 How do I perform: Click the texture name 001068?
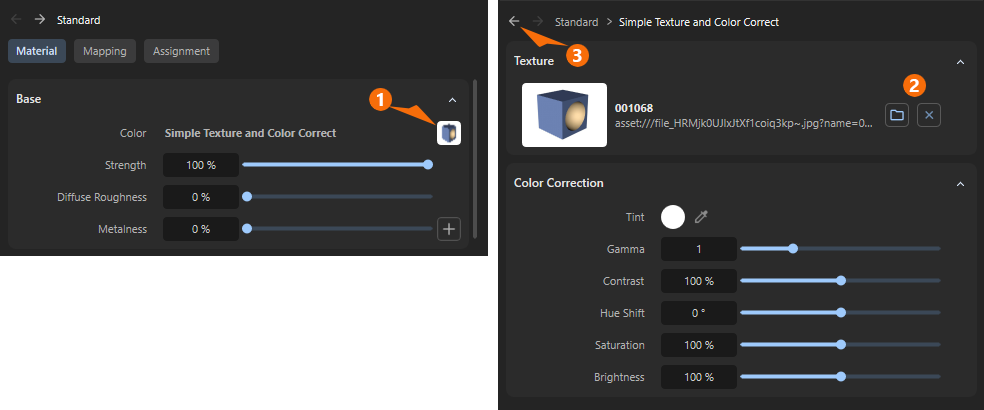pos(634,108)
